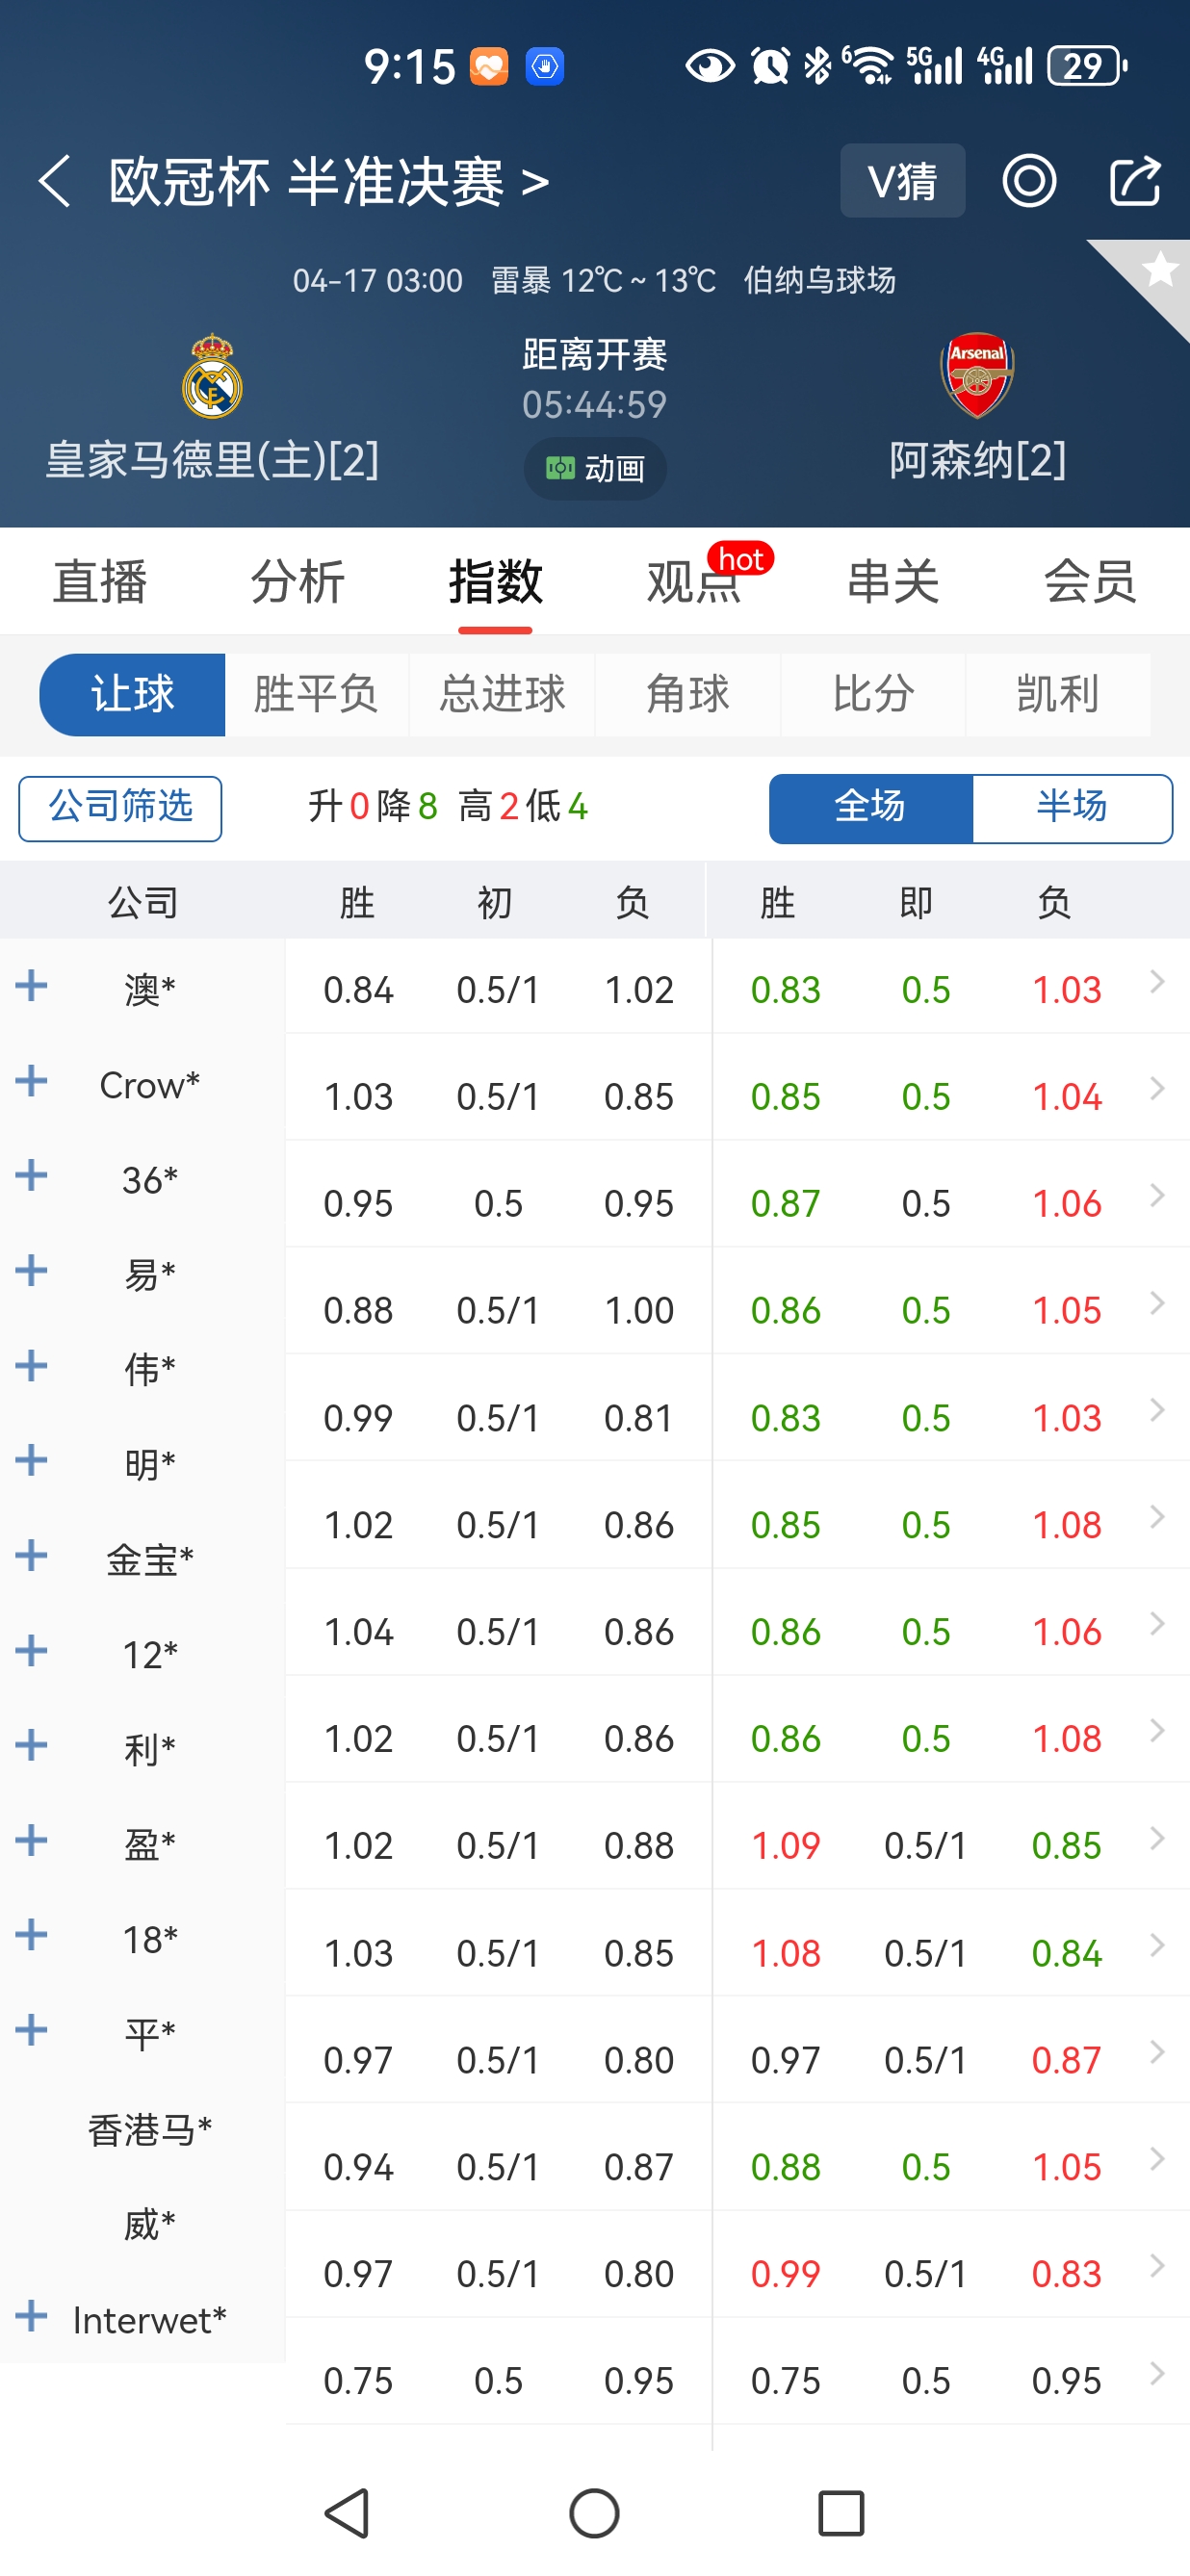
Task: Expand the 伟* company plus icon
Action: tap(32, 1366)
